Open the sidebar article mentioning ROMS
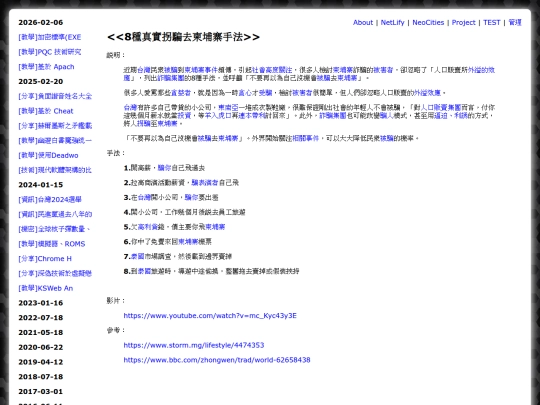 click(x=52, y=244)
